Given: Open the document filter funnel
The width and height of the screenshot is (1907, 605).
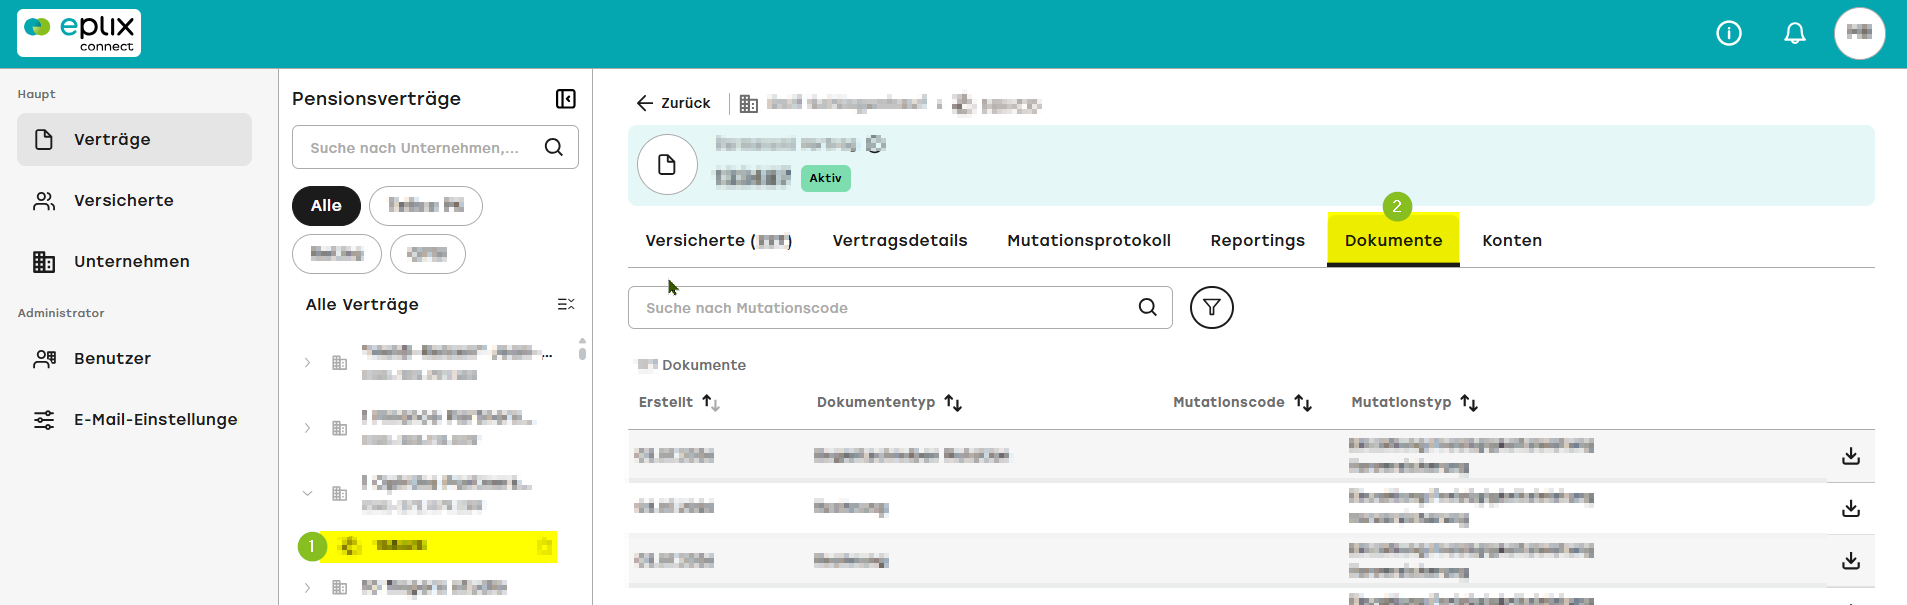Looking at the screenshot, I should point(1212,307).
